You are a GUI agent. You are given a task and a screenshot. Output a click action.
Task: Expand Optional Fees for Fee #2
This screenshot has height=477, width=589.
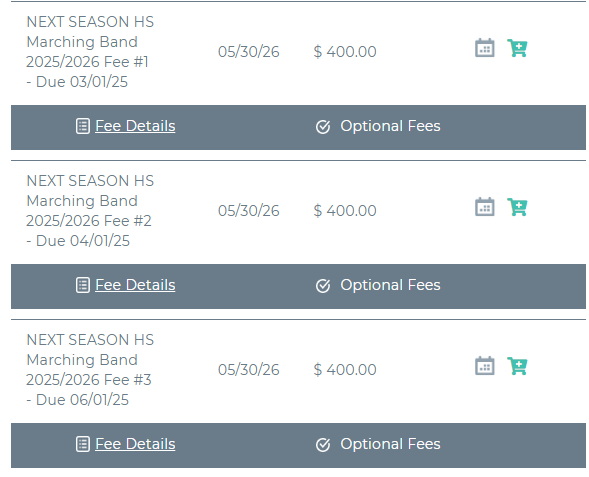390,285
